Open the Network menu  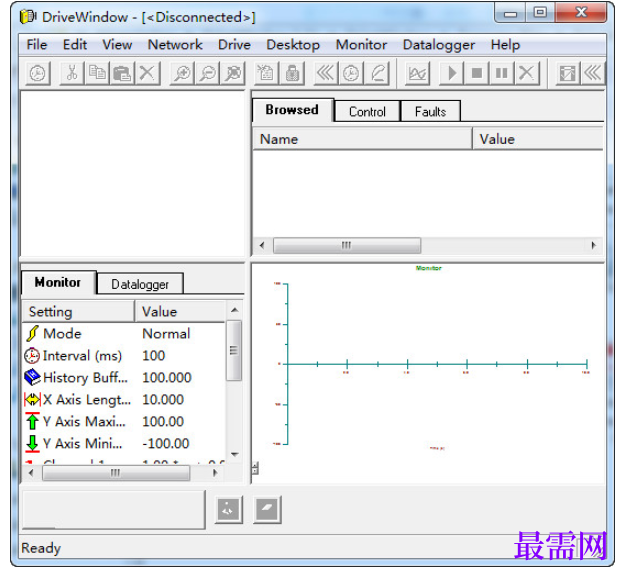point(175,45)
